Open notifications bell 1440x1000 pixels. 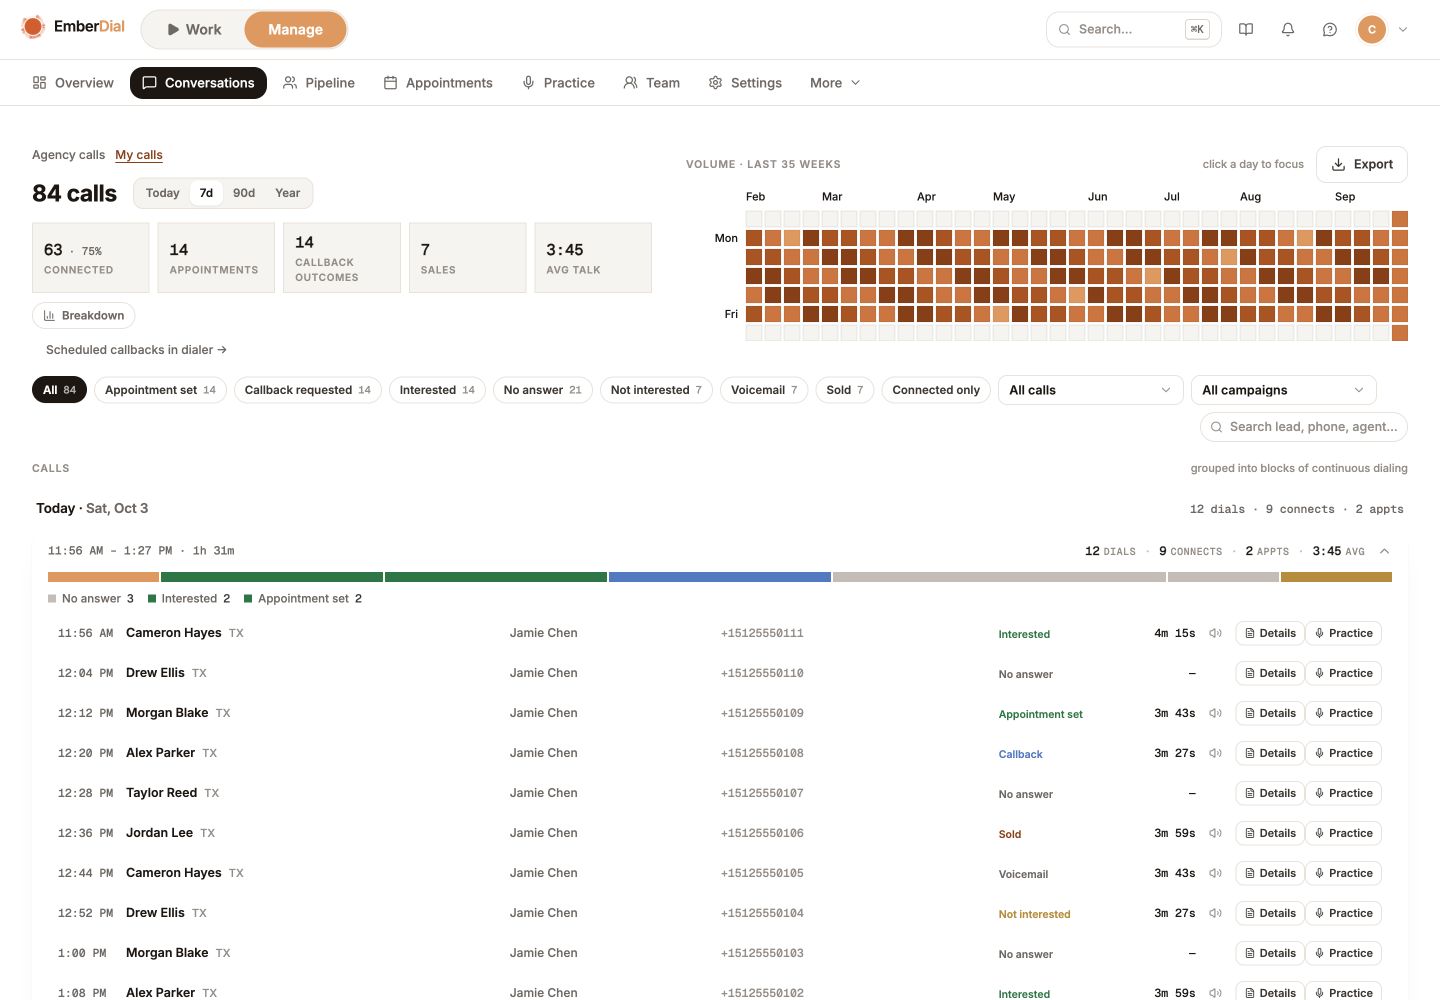1288,30
